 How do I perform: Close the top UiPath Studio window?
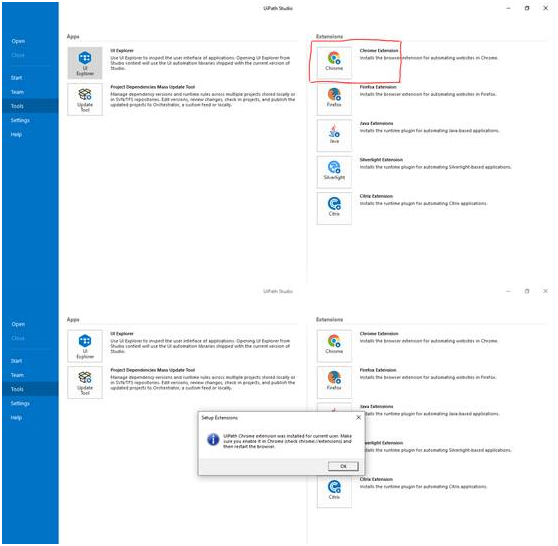click(546, 8)
